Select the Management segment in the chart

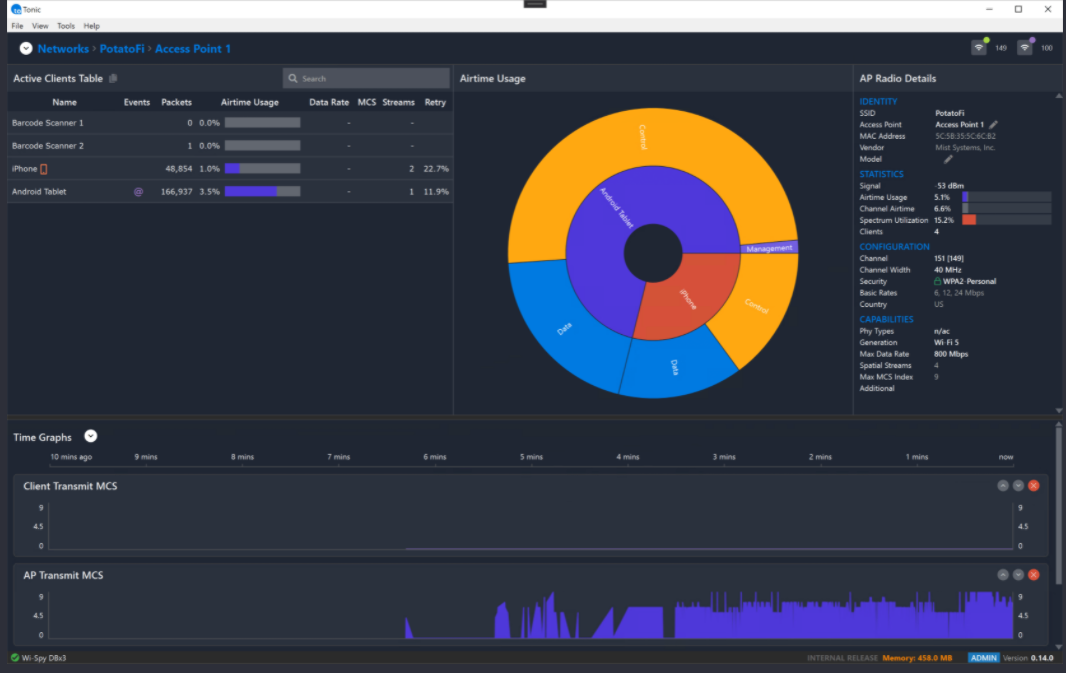(769, 248)
